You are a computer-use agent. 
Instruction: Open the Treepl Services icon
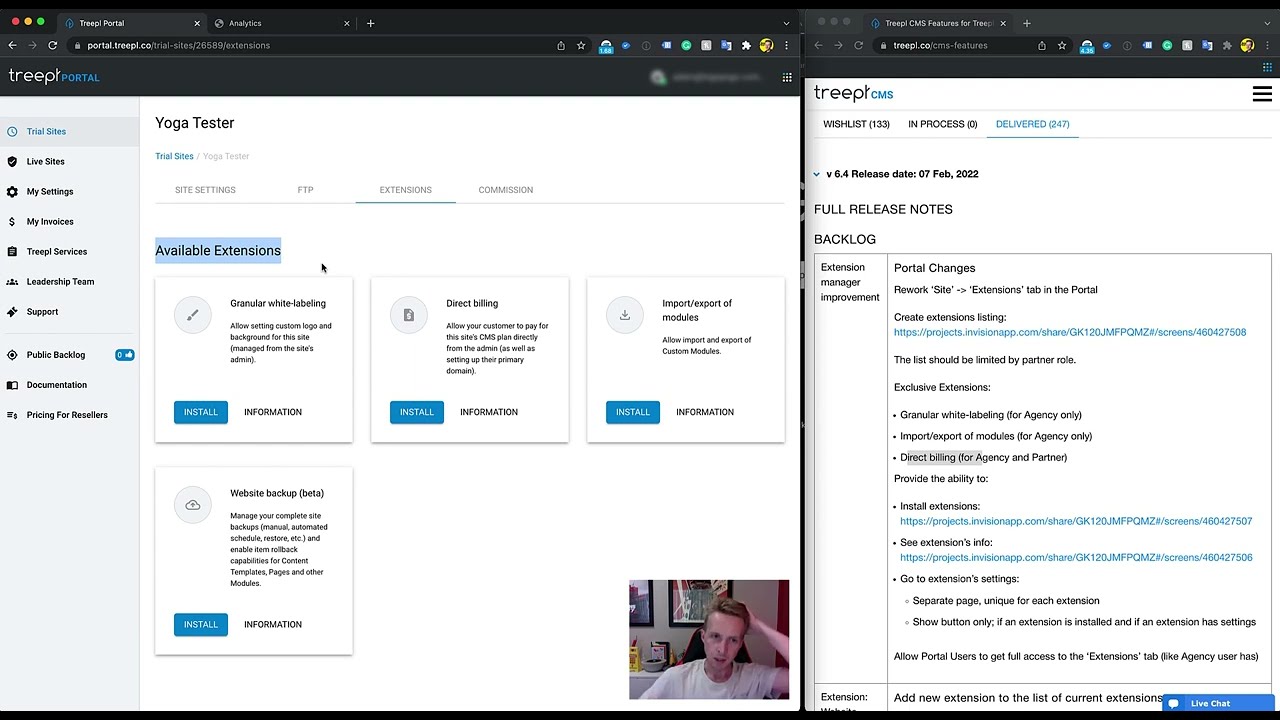point(12,251)
